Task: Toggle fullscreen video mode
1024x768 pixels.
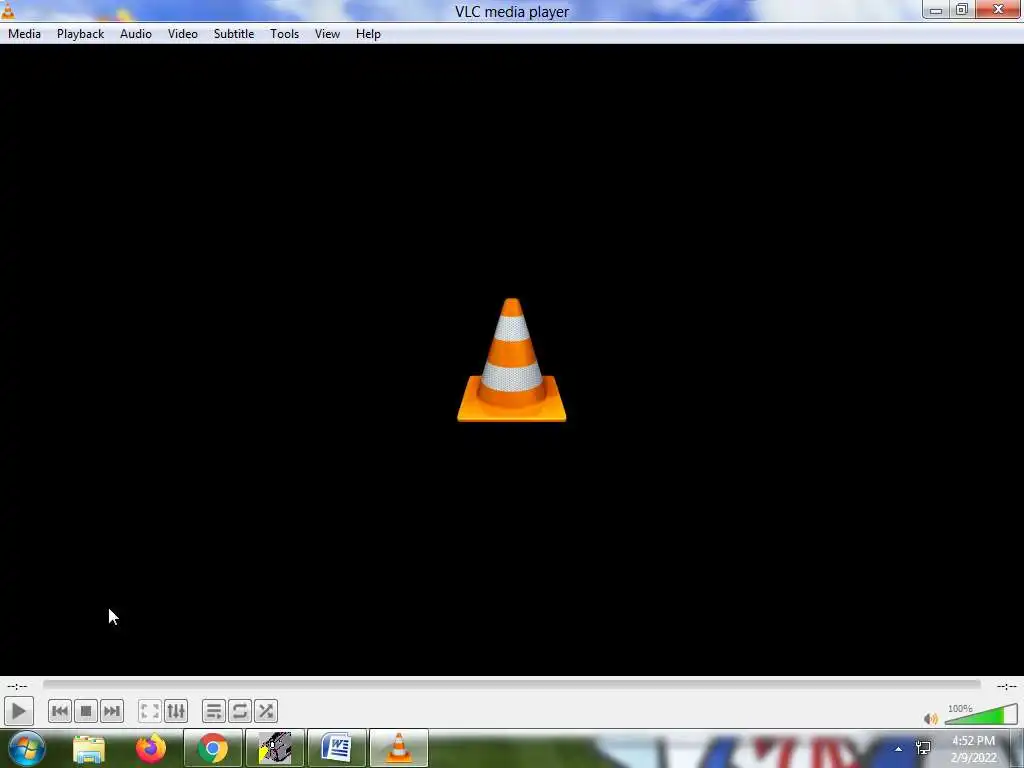Action: pyautogui.click(x=150, y=711)
